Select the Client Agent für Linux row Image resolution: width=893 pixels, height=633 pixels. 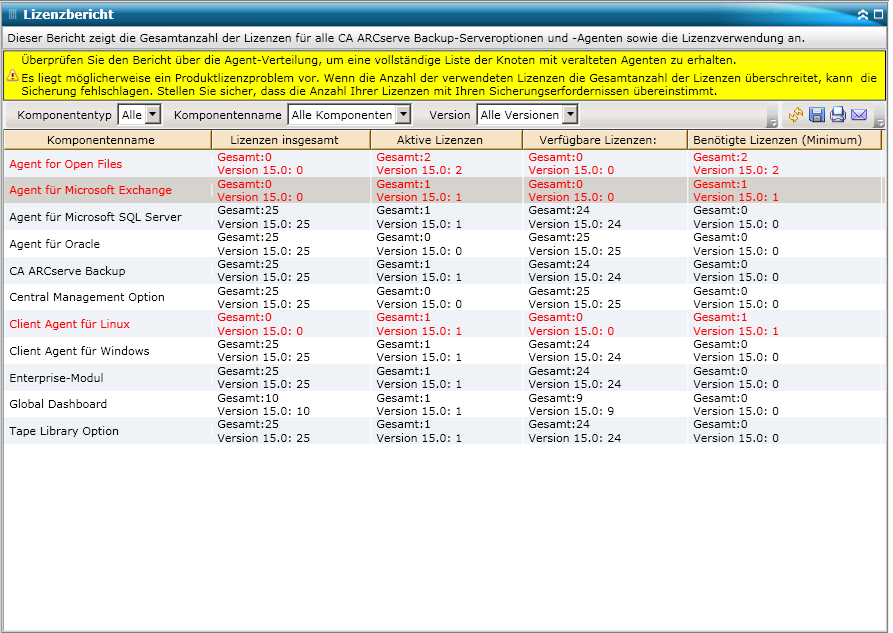click(443, 324)
